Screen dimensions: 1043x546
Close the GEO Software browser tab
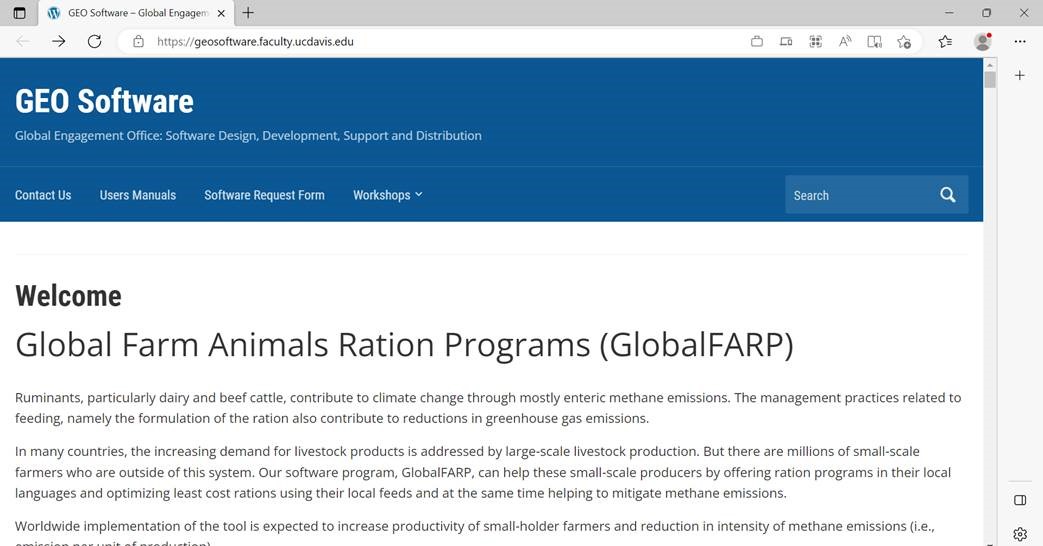(x=221, y=13)
